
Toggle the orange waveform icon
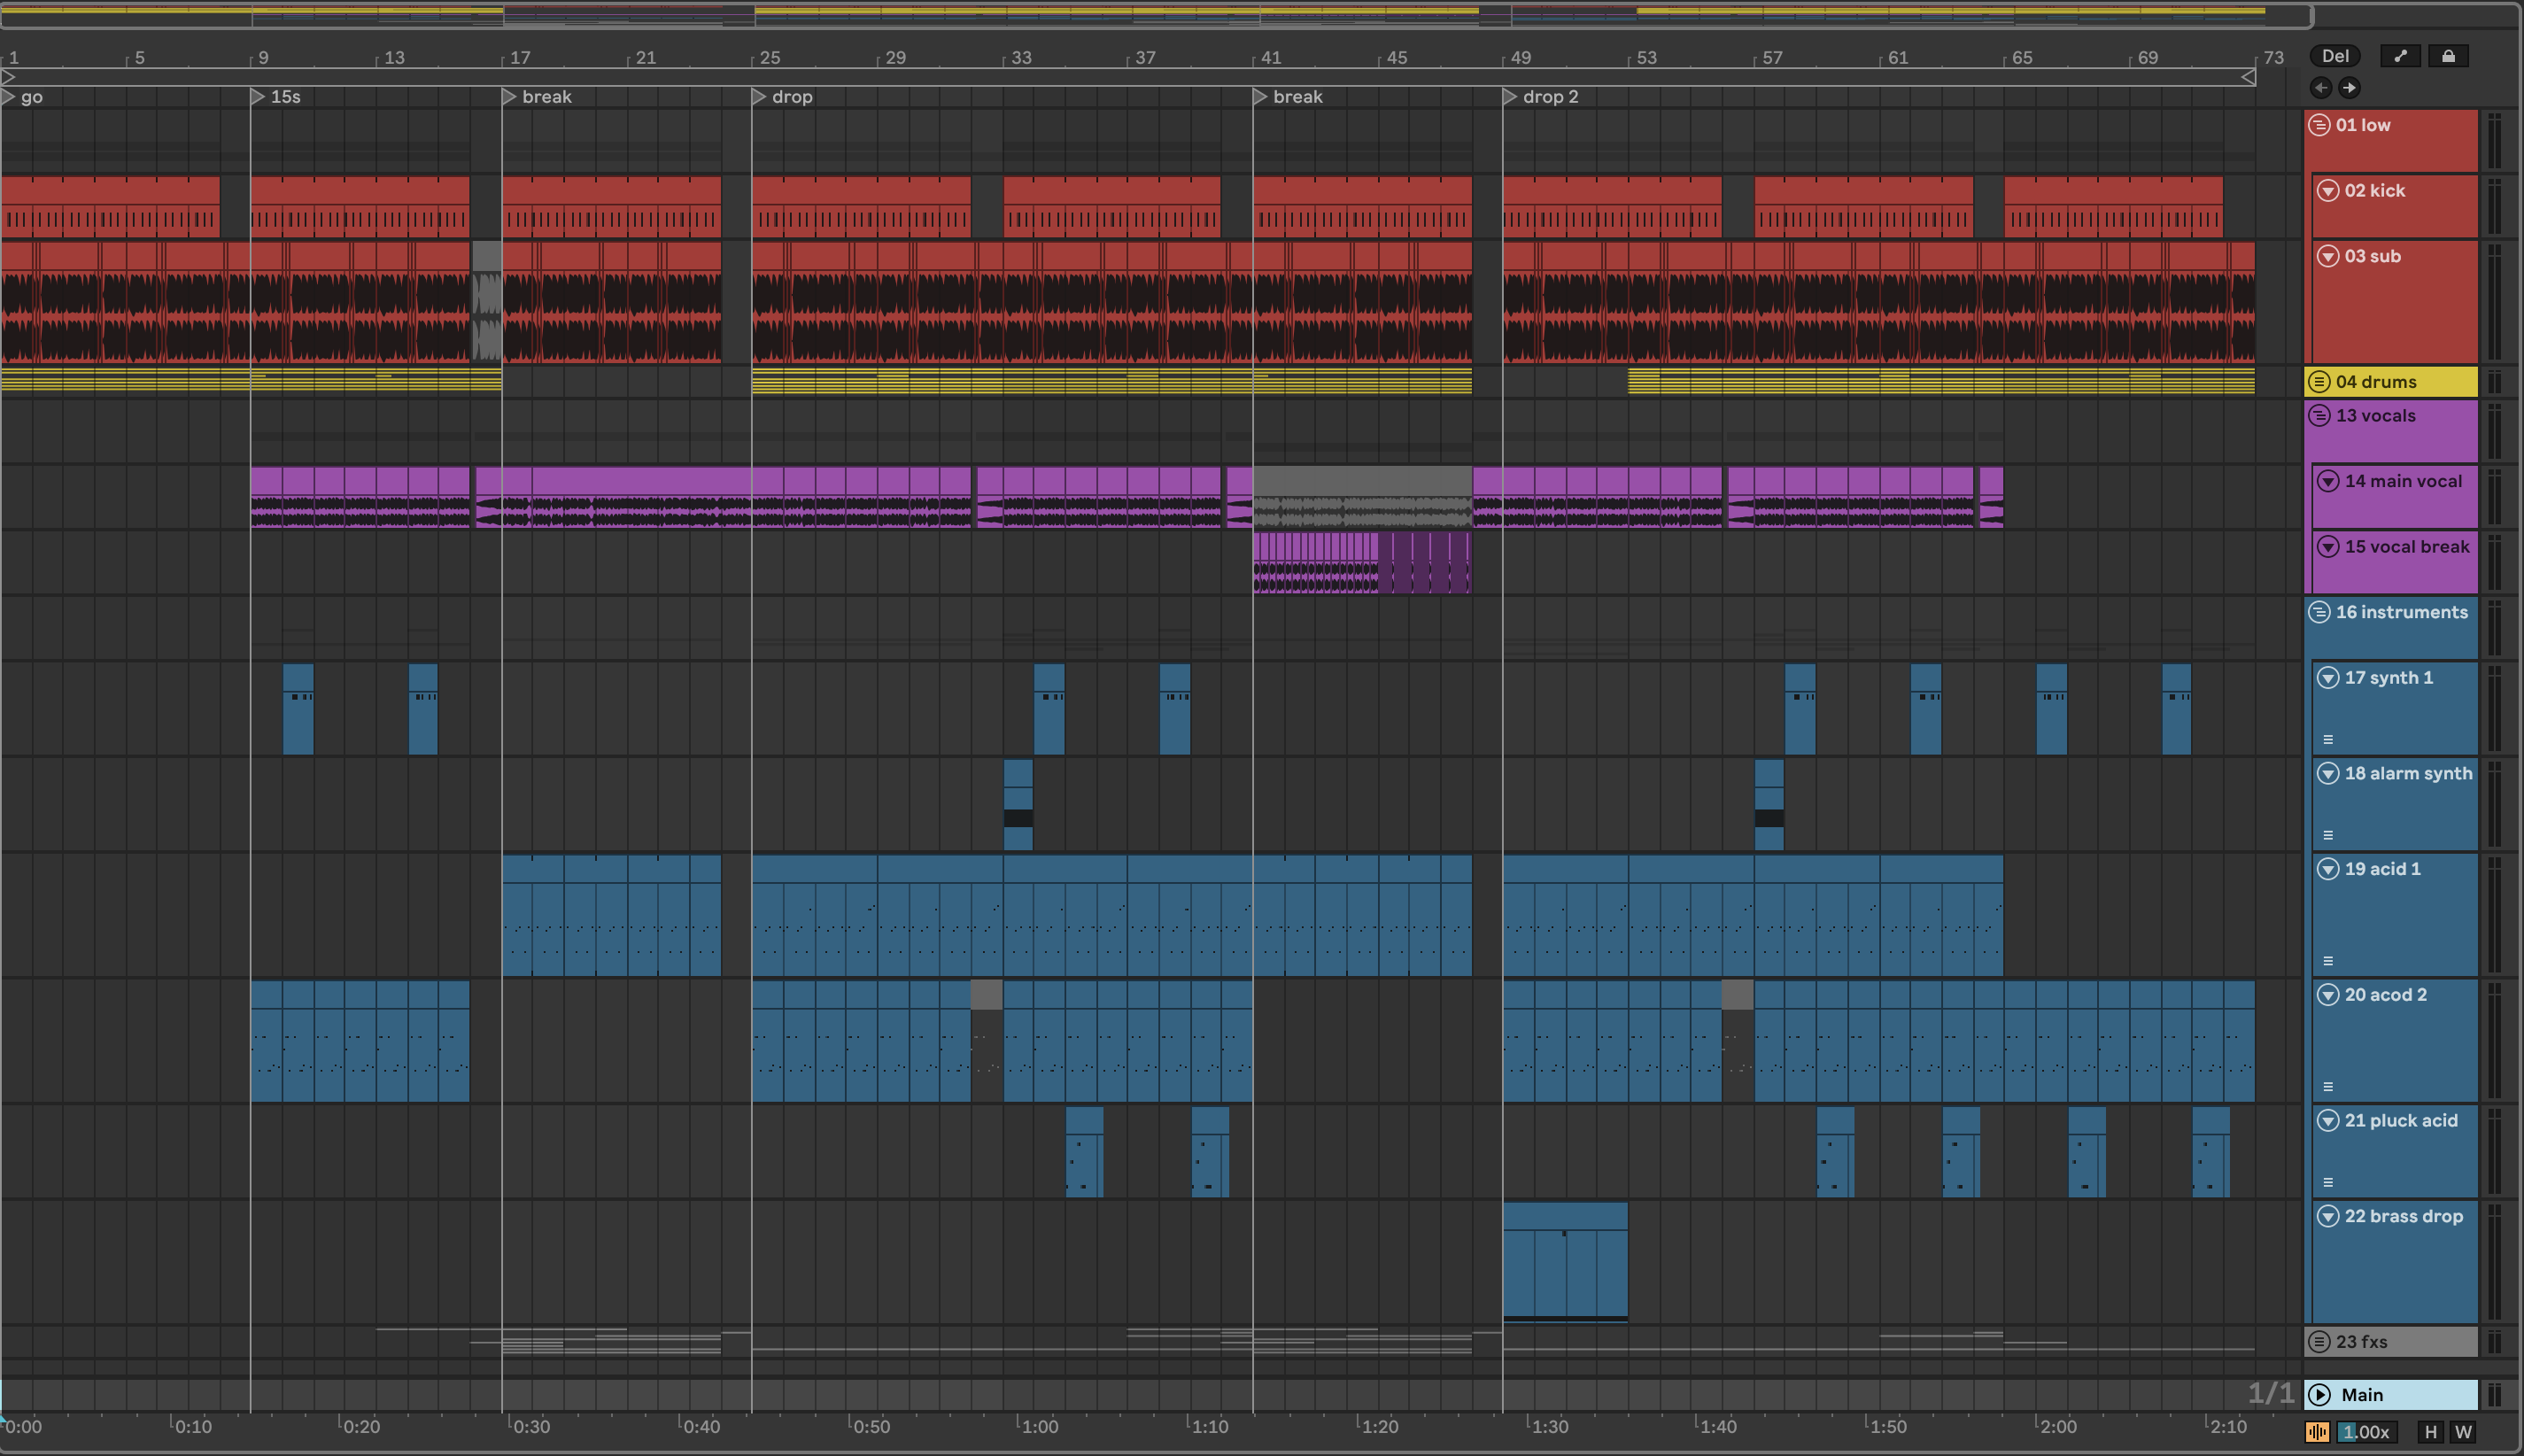coord(2317,1432)
